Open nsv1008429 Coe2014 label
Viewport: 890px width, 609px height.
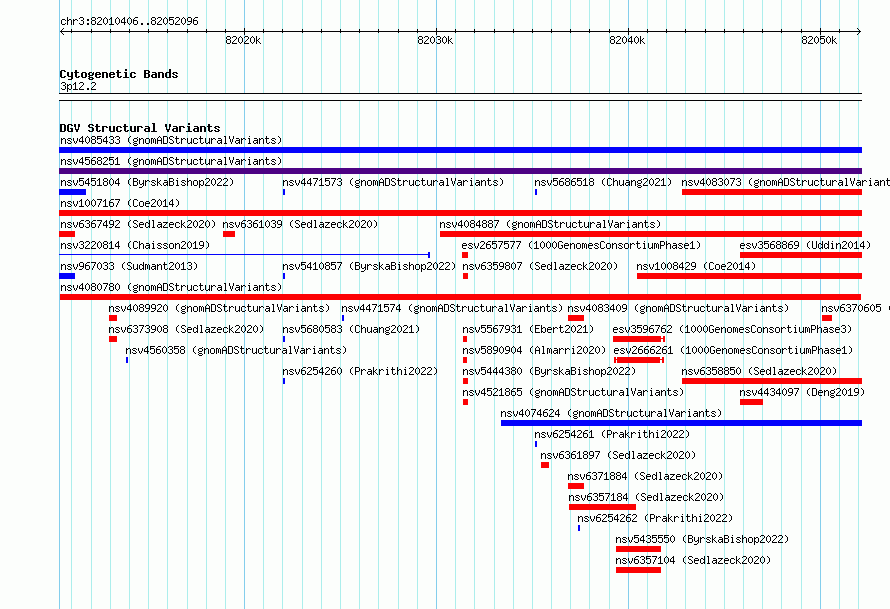point(696,266)
